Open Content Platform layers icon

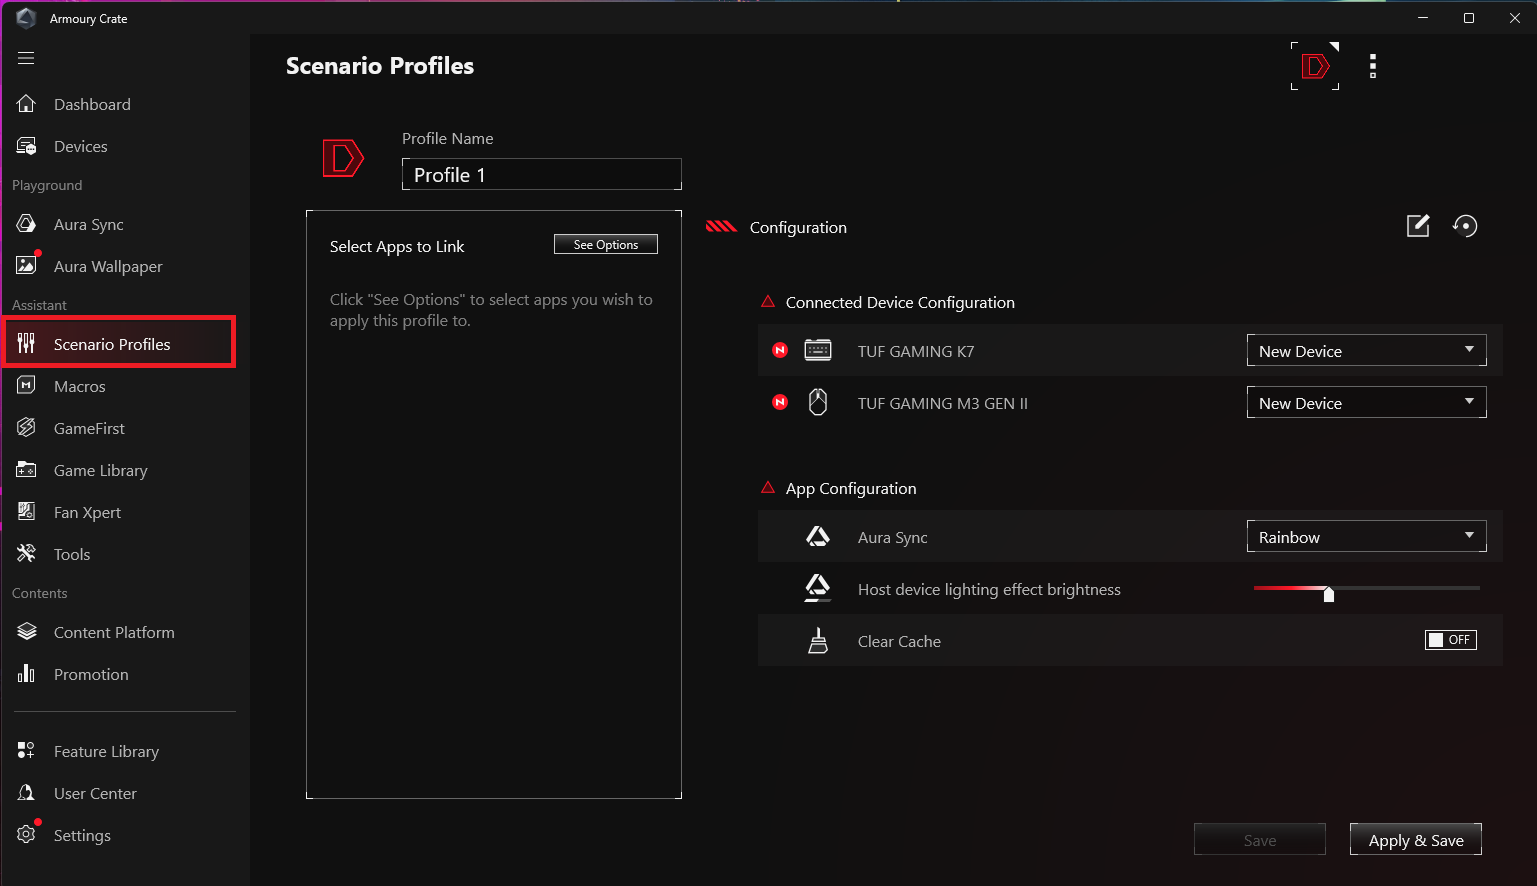[x=27, y=632]
